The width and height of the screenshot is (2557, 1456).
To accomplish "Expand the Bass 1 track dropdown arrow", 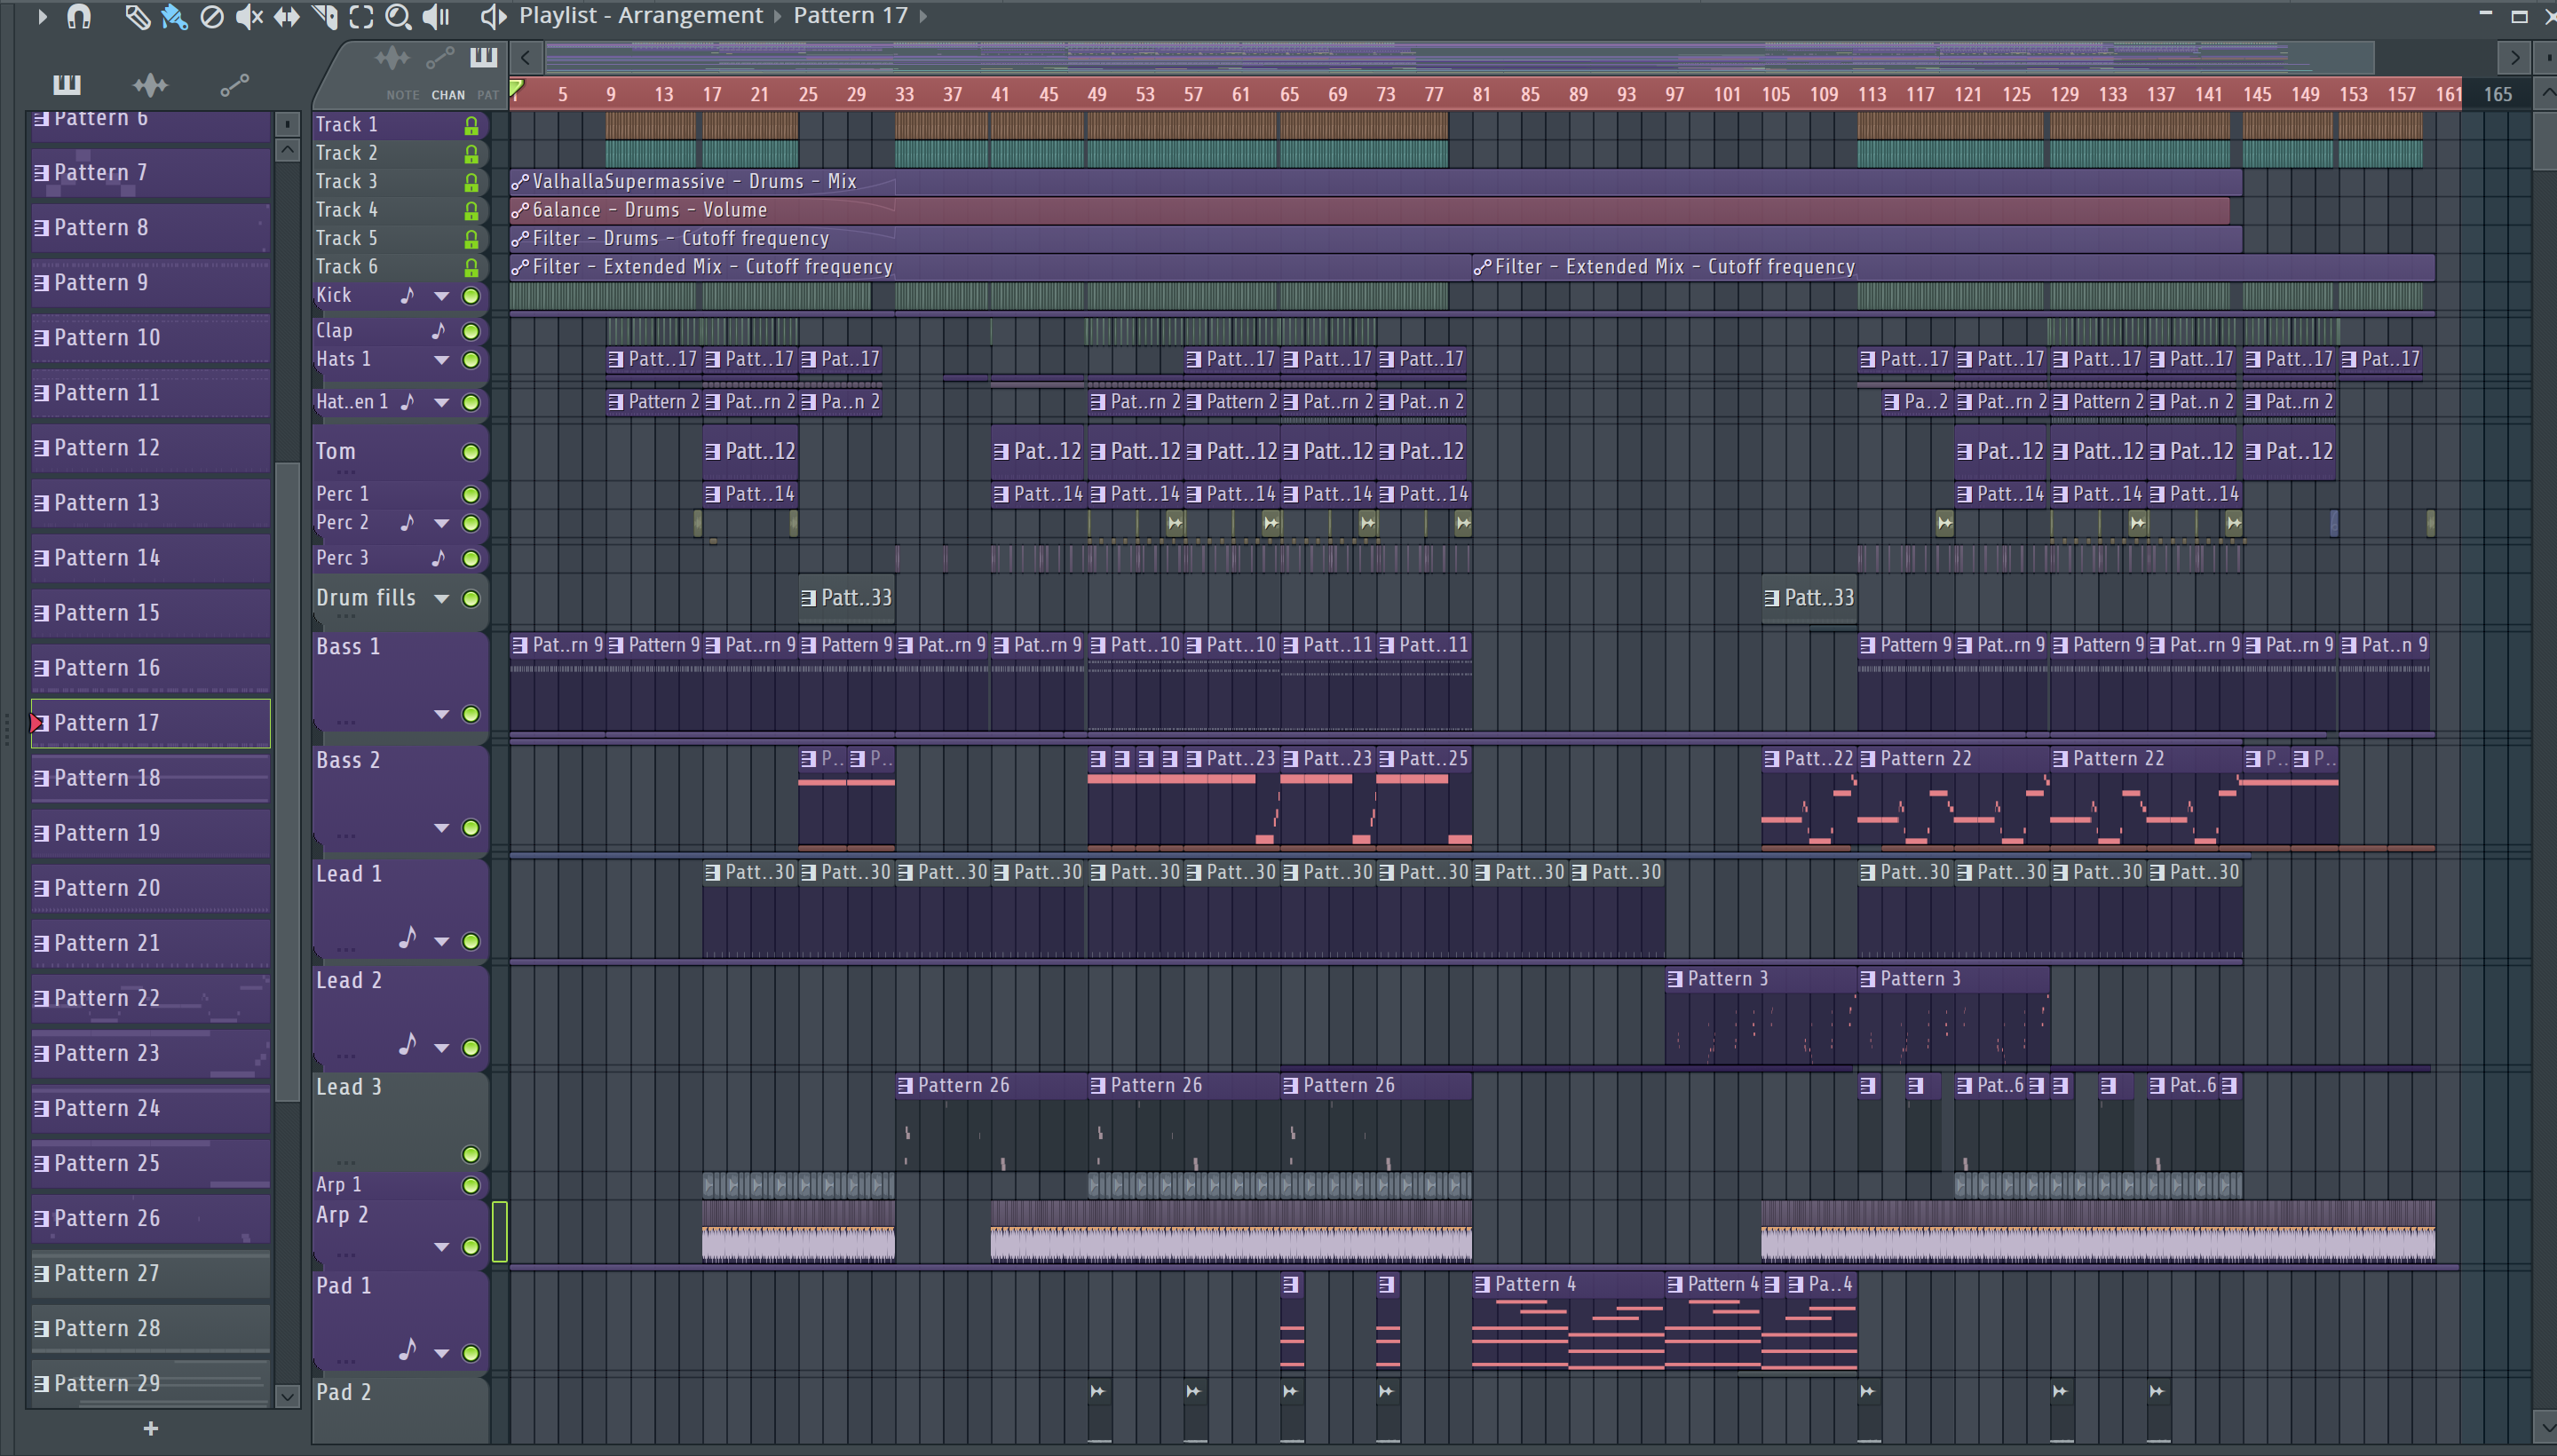I will coord(441,714).
